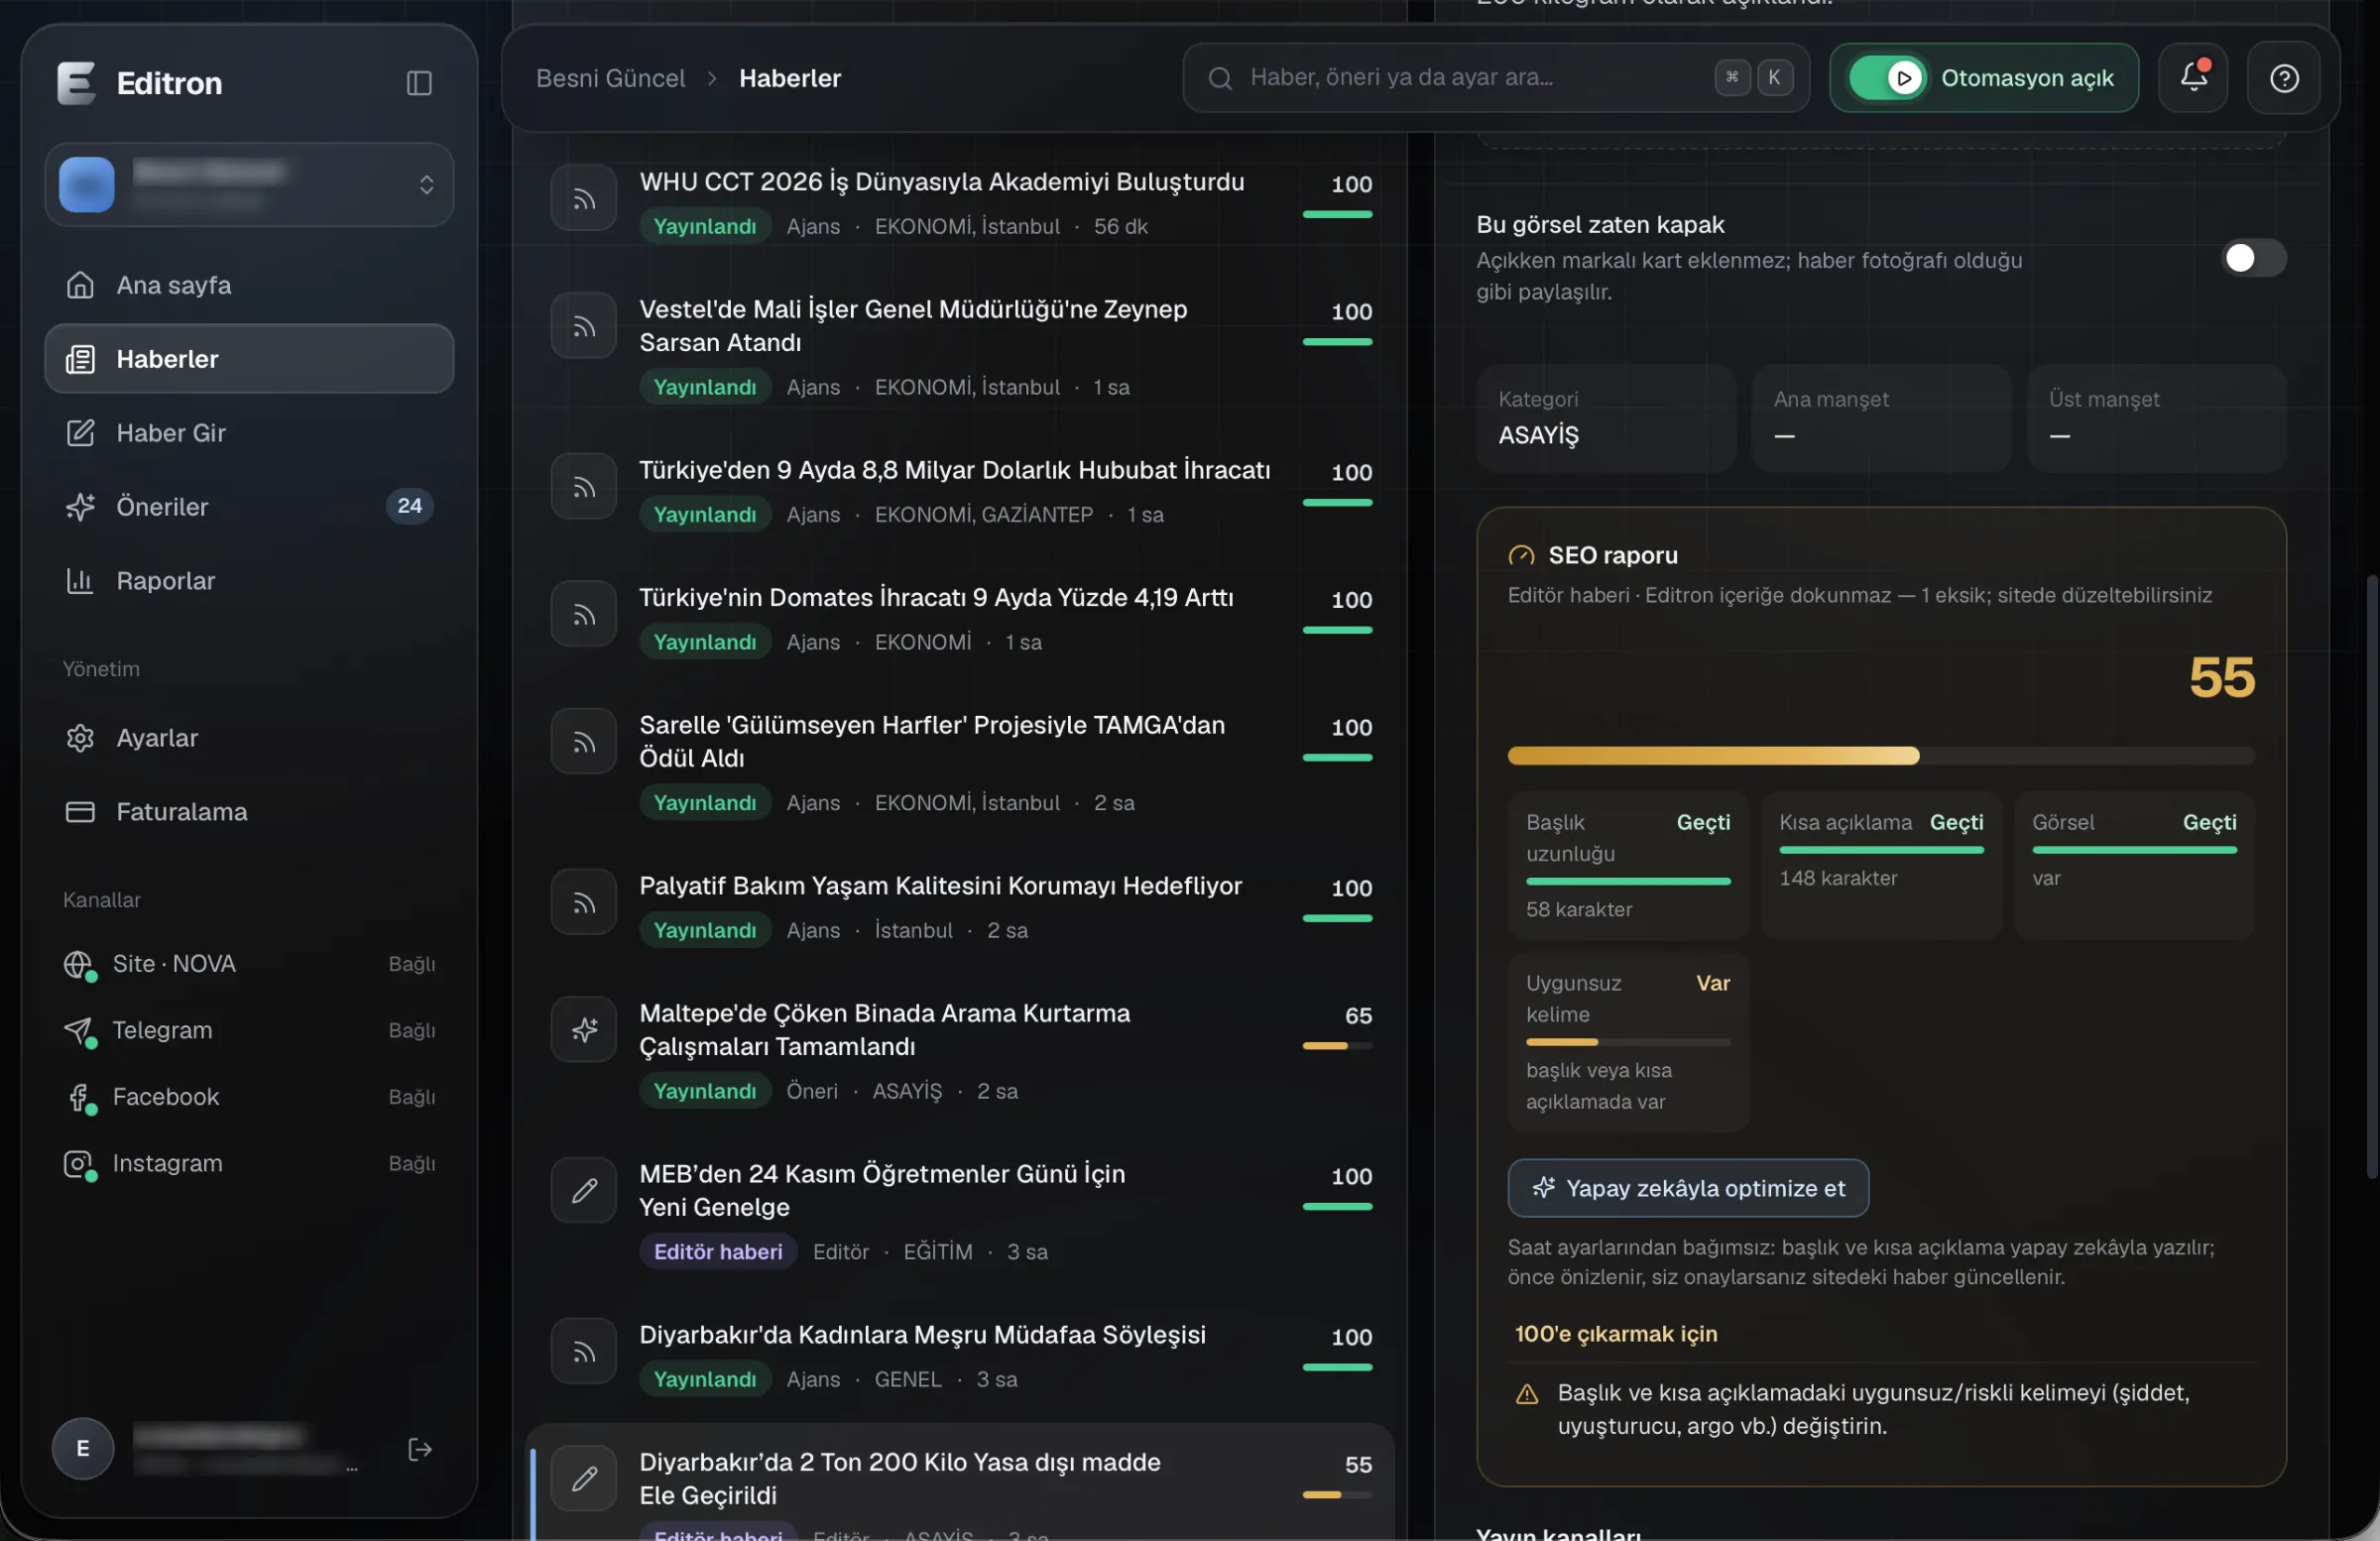This screenshot has width=2380, height=1541.
Task: Open the Ana manşet field
Action: coord(1881,418)
